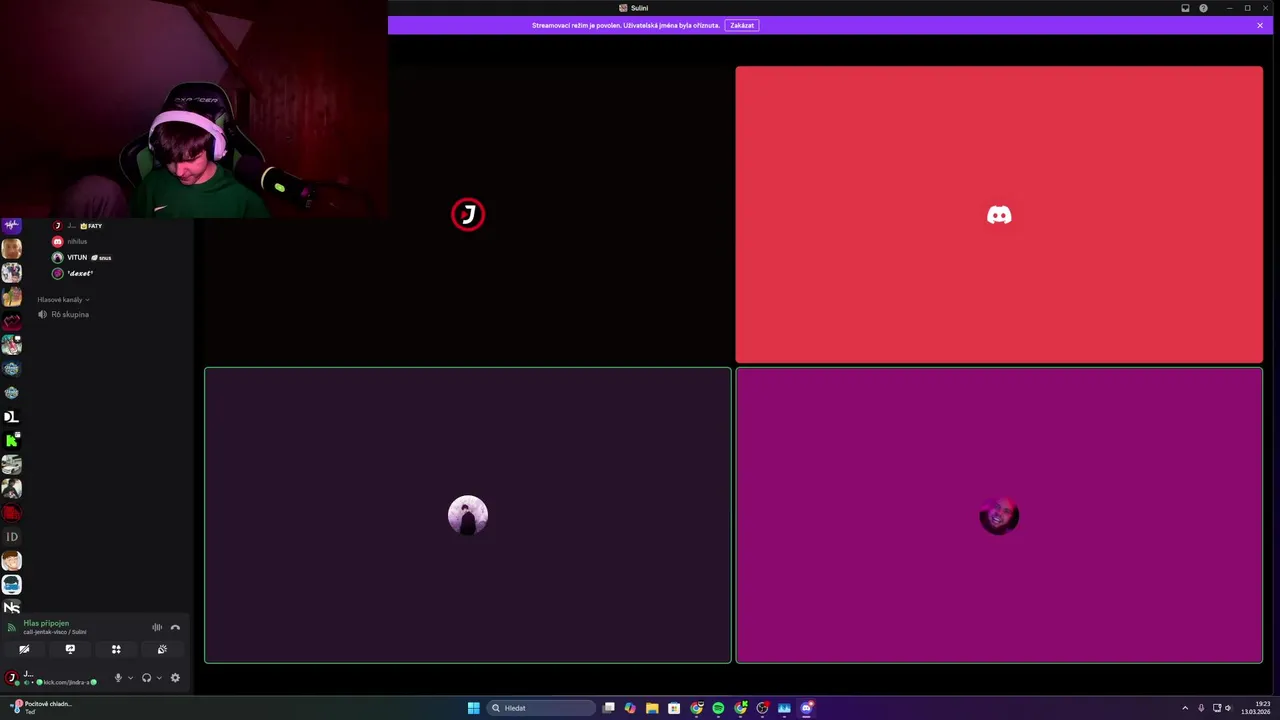Open noise suppression waveform icon
Image resolution: width=1280 pixels, height=720 pixels.
point(157,627)
